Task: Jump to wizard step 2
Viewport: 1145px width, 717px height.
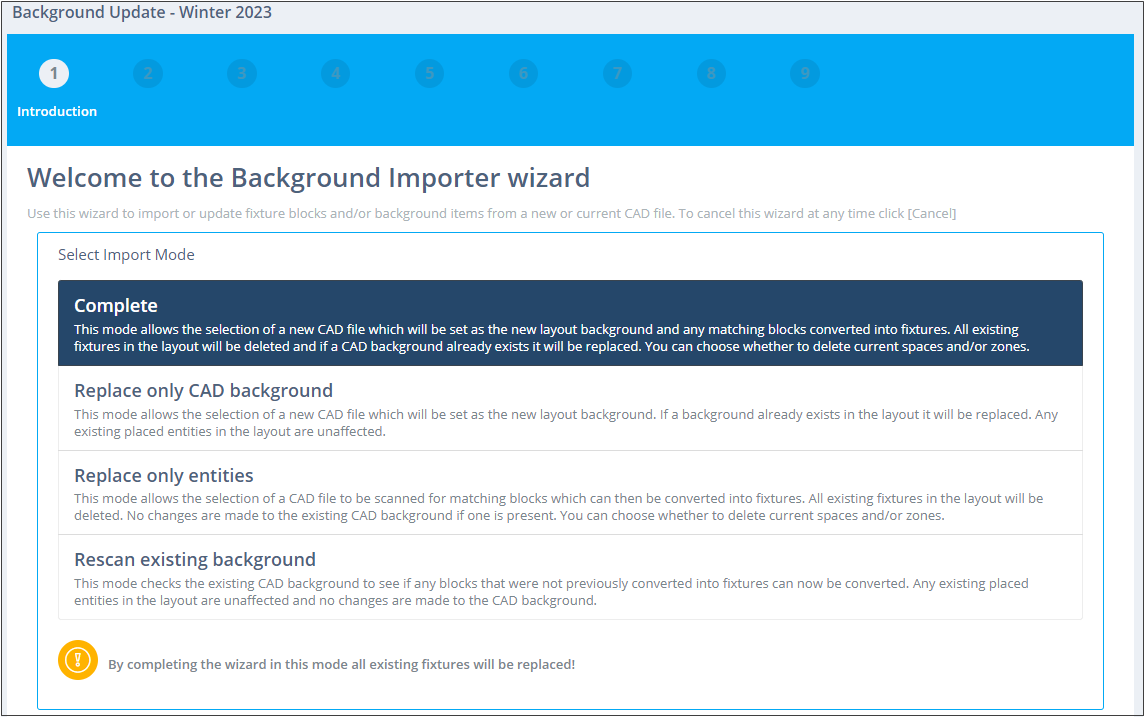Action: (x=148, y=73)
